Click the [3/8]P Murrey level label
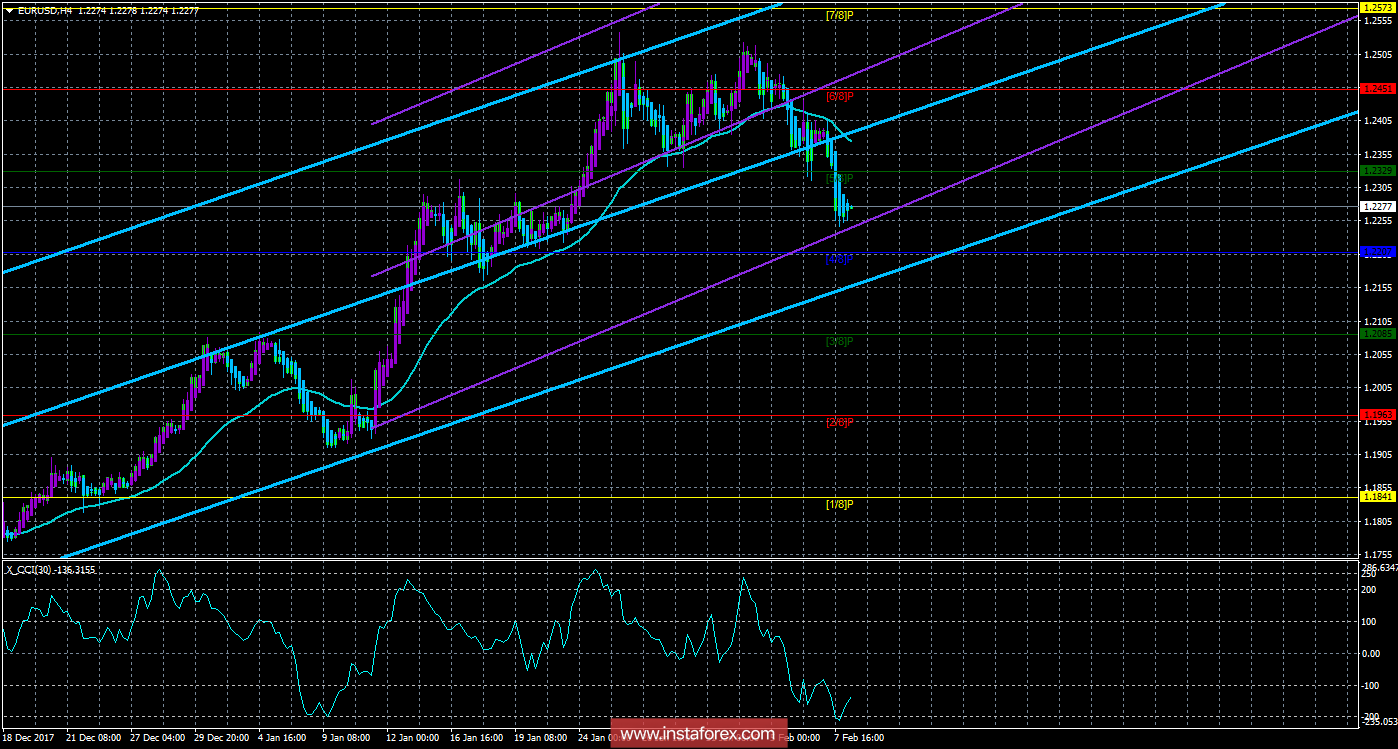 pos(839,342)
